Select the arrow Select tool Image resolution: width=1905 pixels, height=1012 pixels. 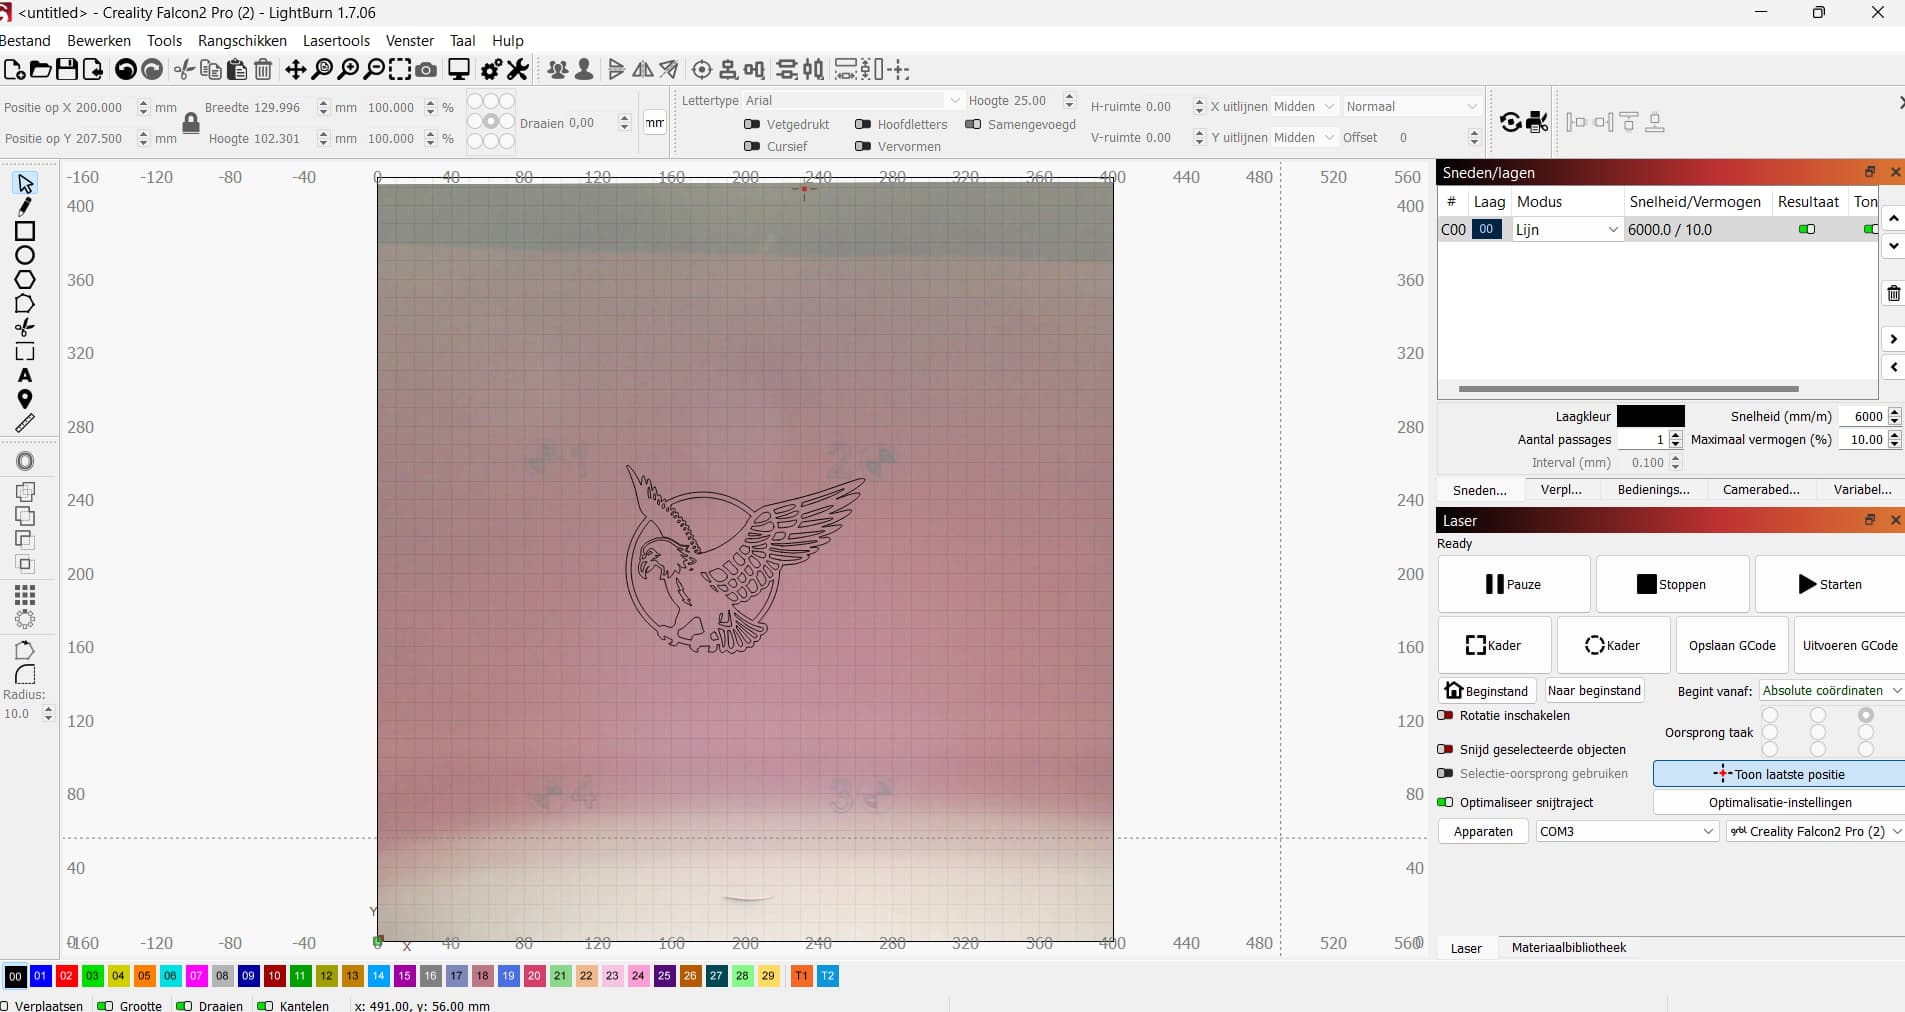tap(25, 183)
